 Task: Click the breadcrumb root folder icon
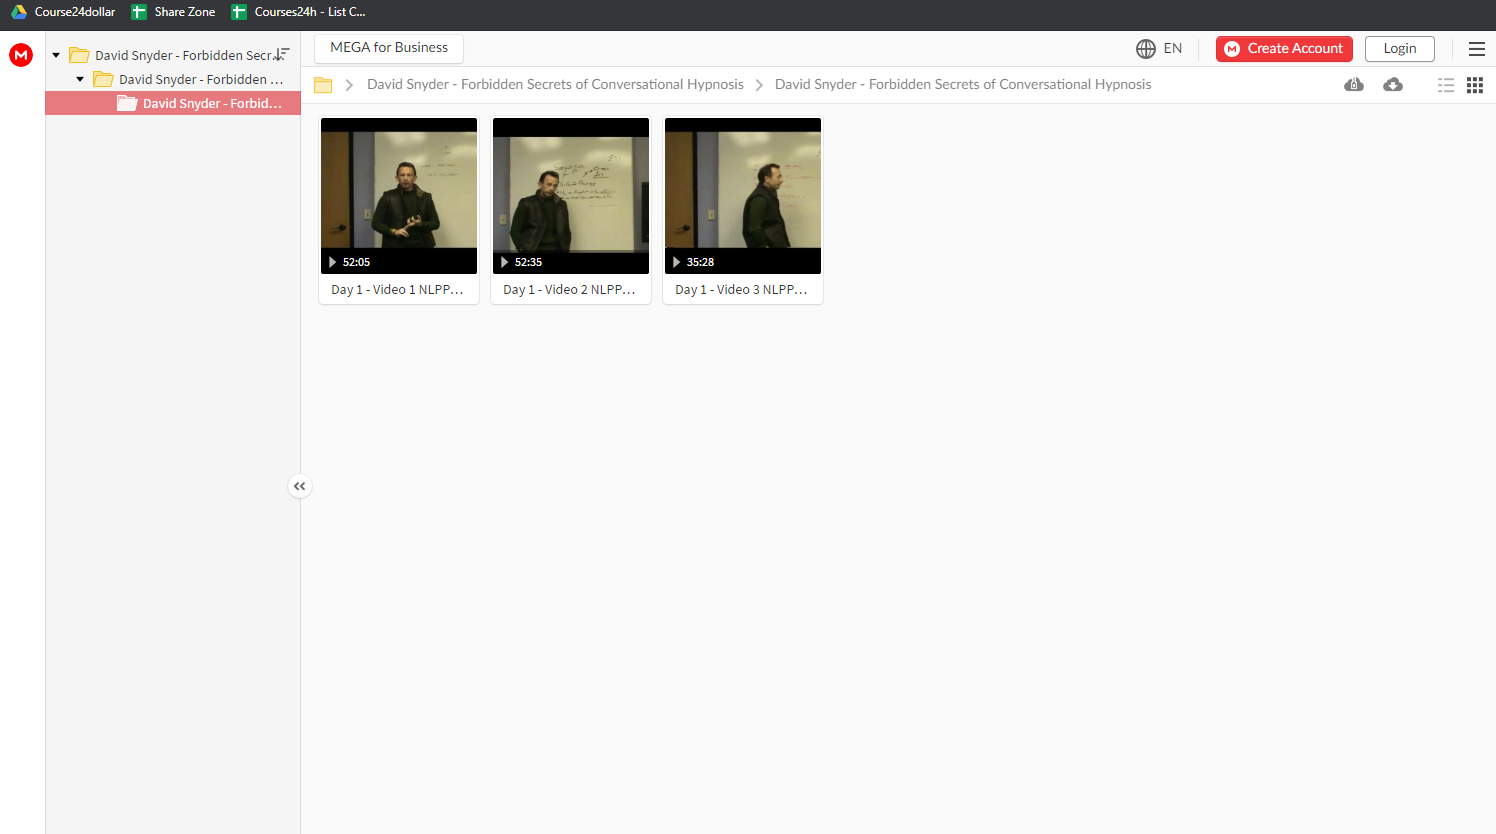[323, 85]
